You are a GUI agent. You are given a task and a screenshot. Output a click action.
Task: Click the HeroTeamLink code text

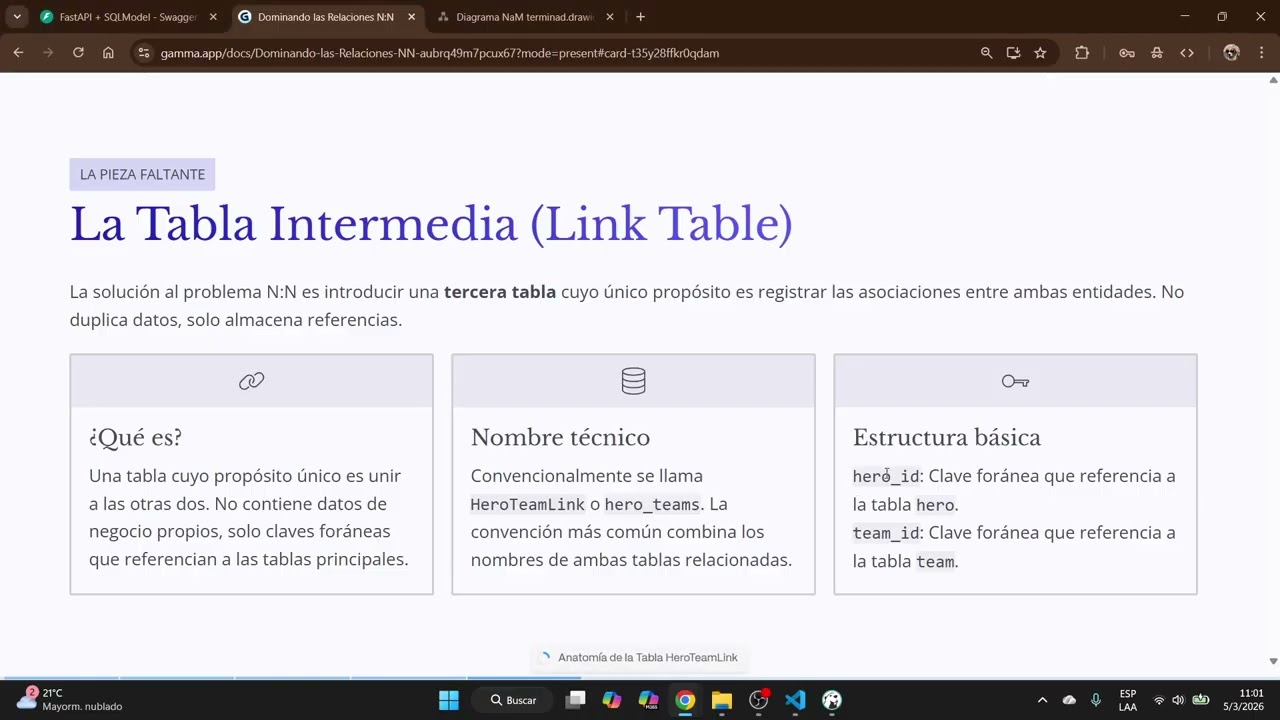[527, 505]
